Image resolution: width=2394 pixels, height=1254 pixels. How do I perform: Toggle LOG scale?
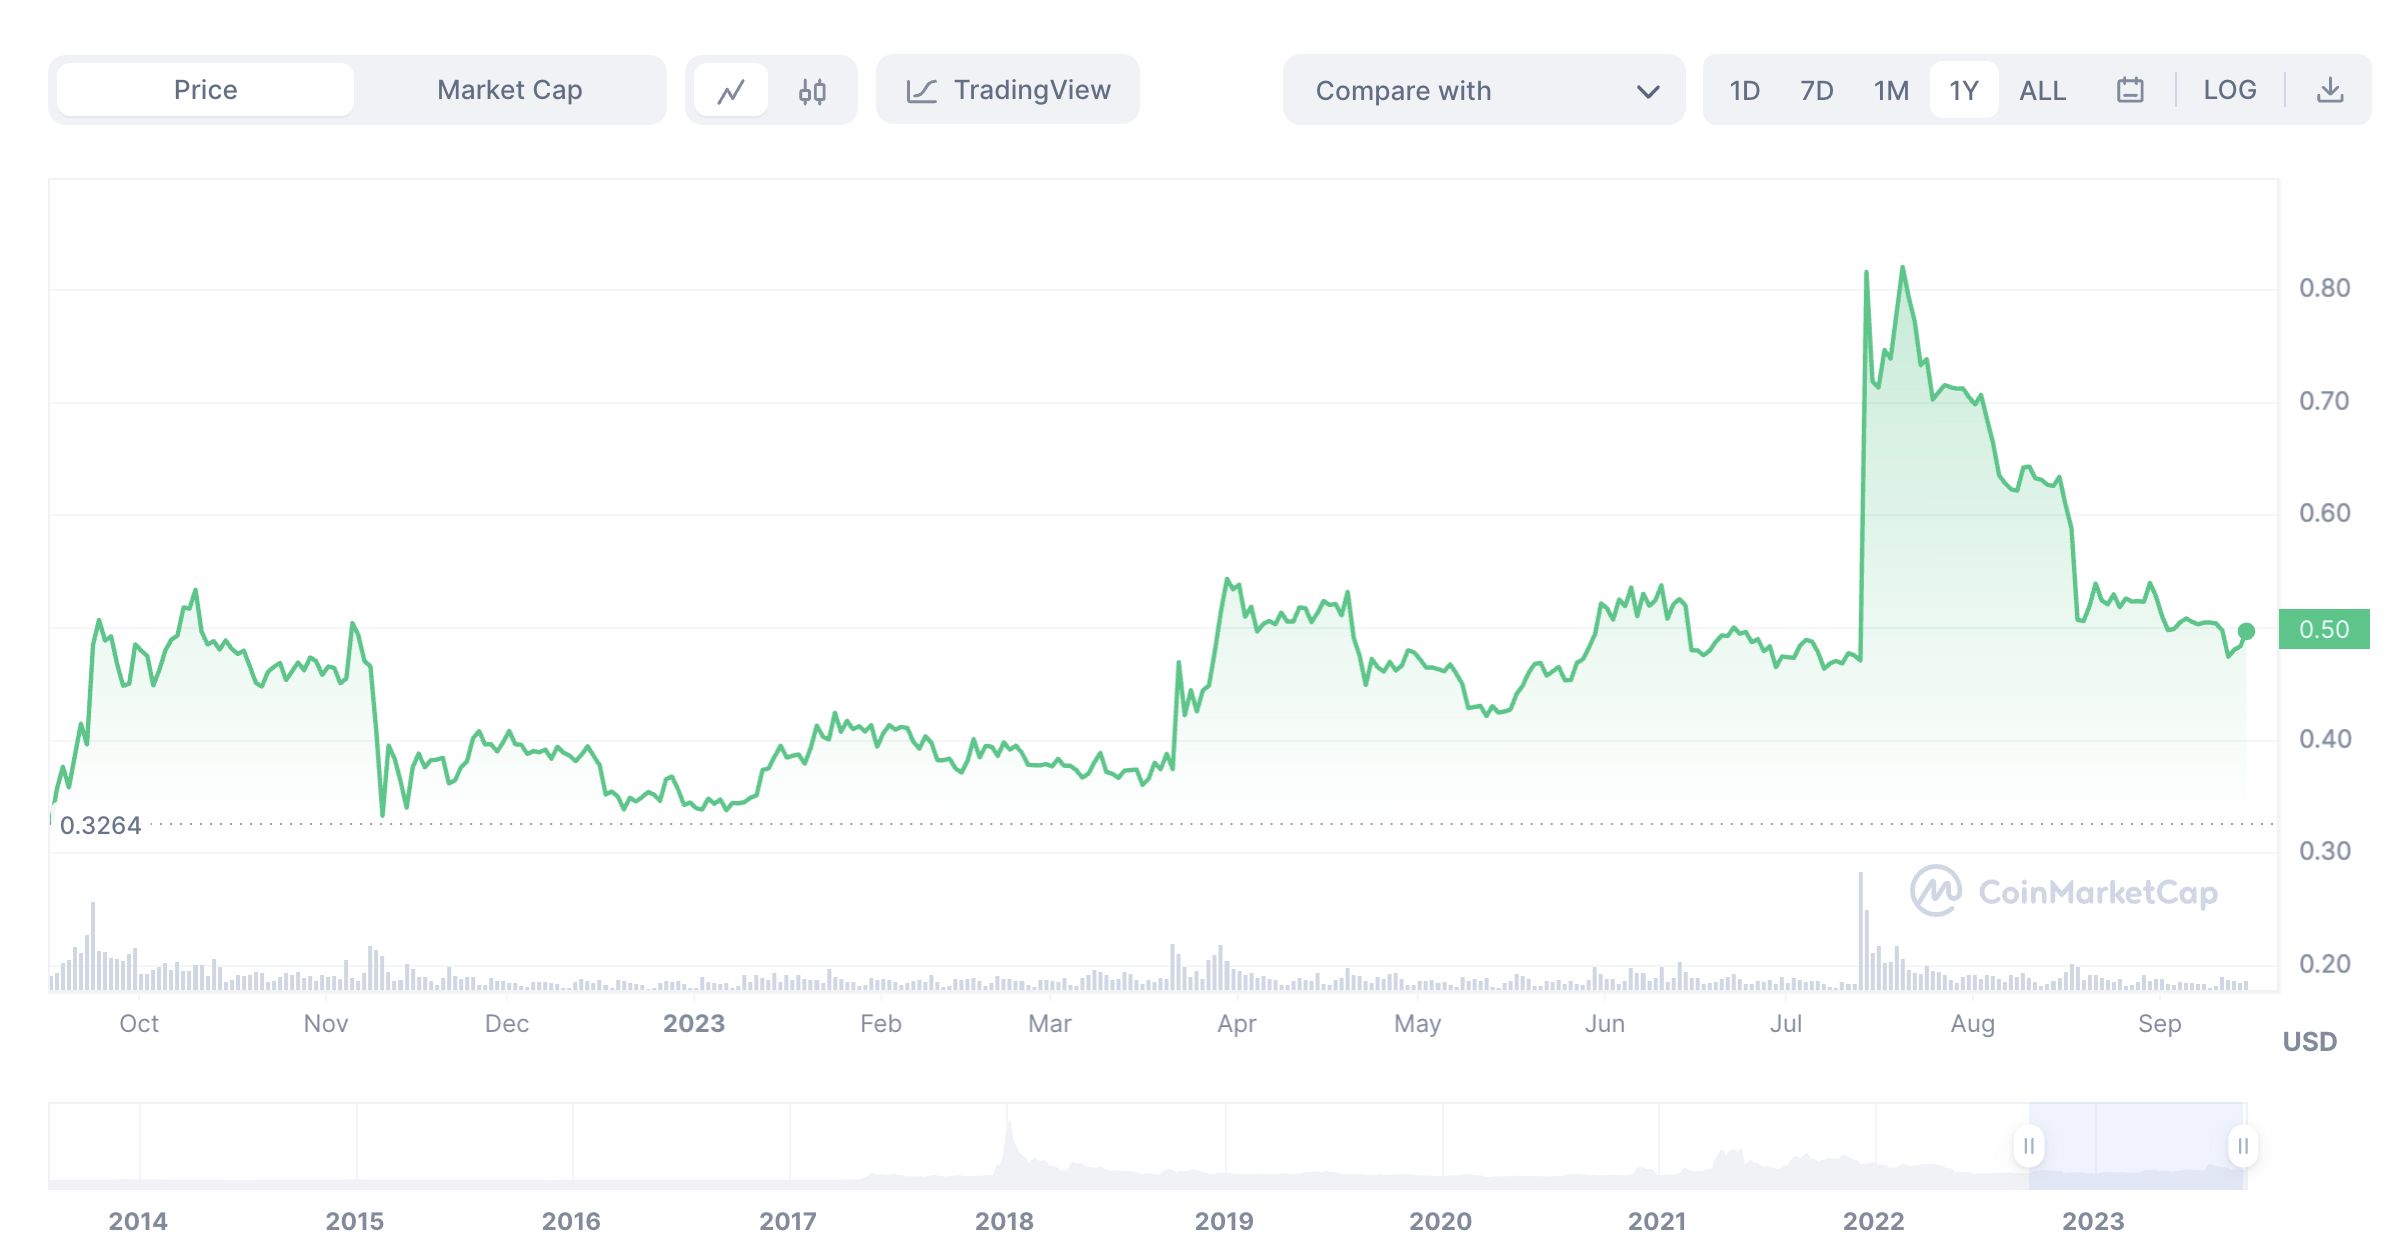(2230, 90)
